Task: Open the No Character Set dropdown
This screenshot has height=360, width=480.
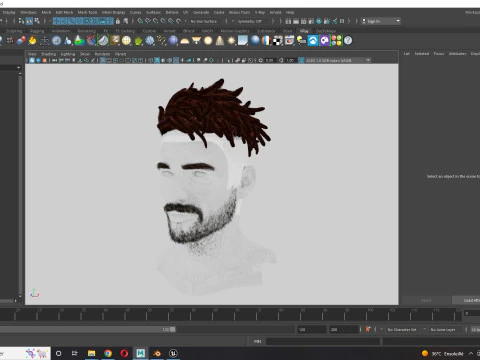Action: tap(402, 329)
